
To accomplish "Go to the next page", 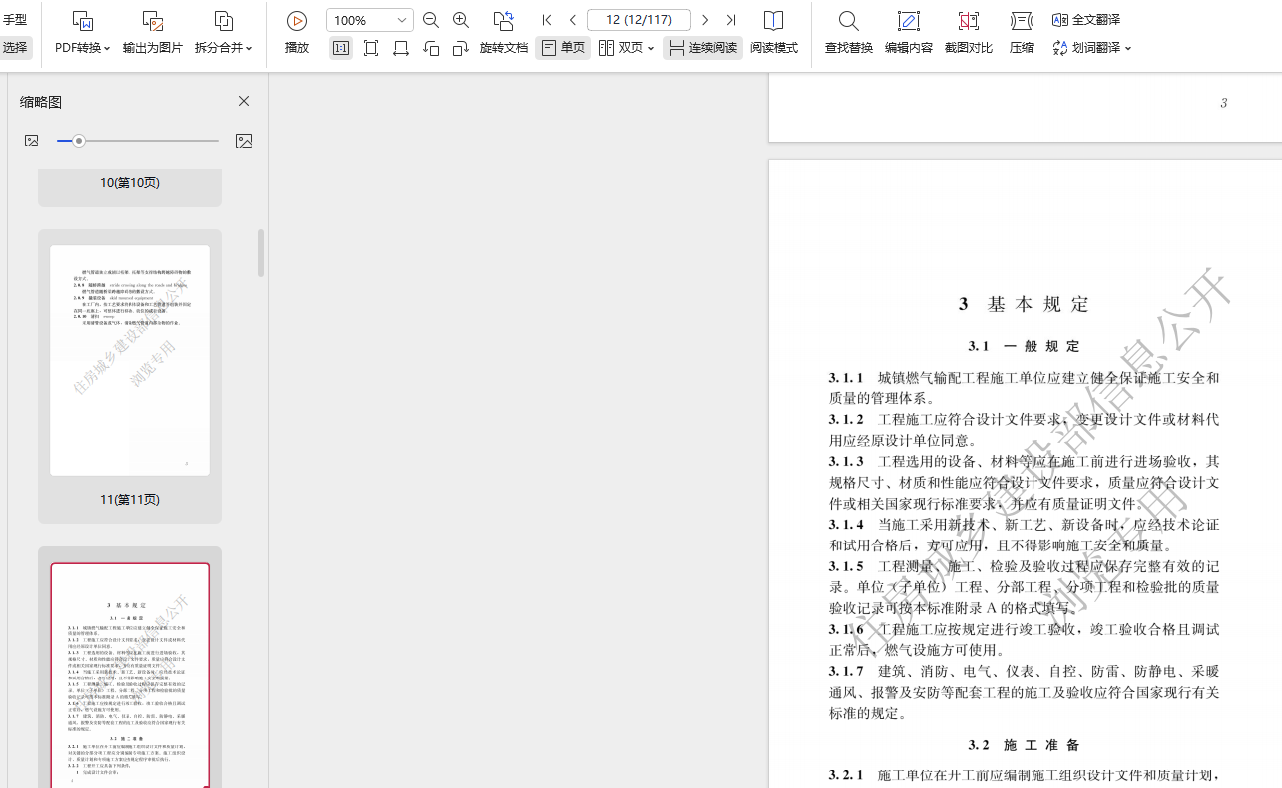I will [x=705, y=20].
